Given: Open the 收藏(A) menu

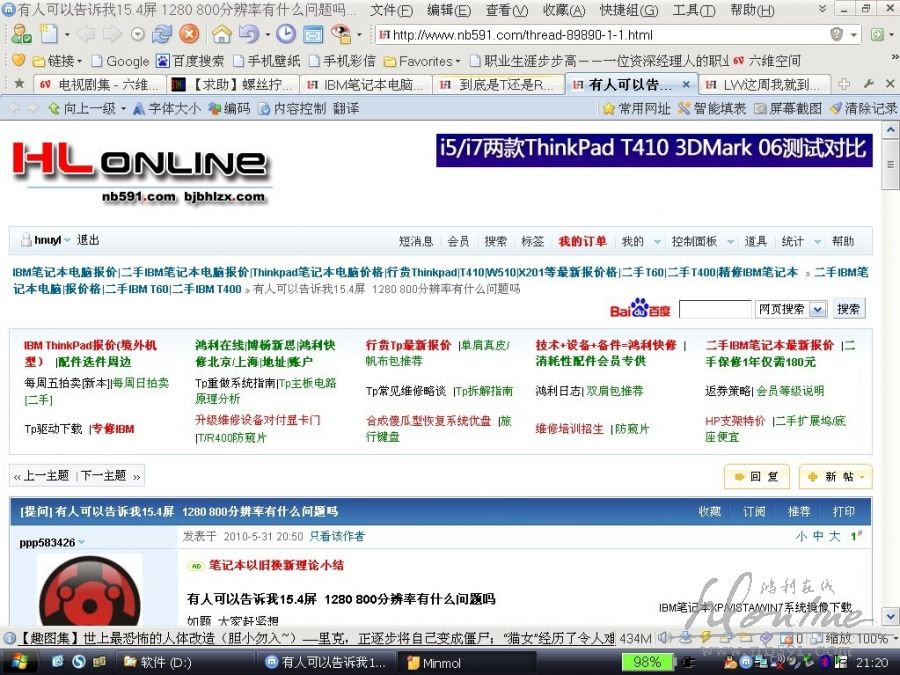Looking at the screenshot, I should [564, 10].
